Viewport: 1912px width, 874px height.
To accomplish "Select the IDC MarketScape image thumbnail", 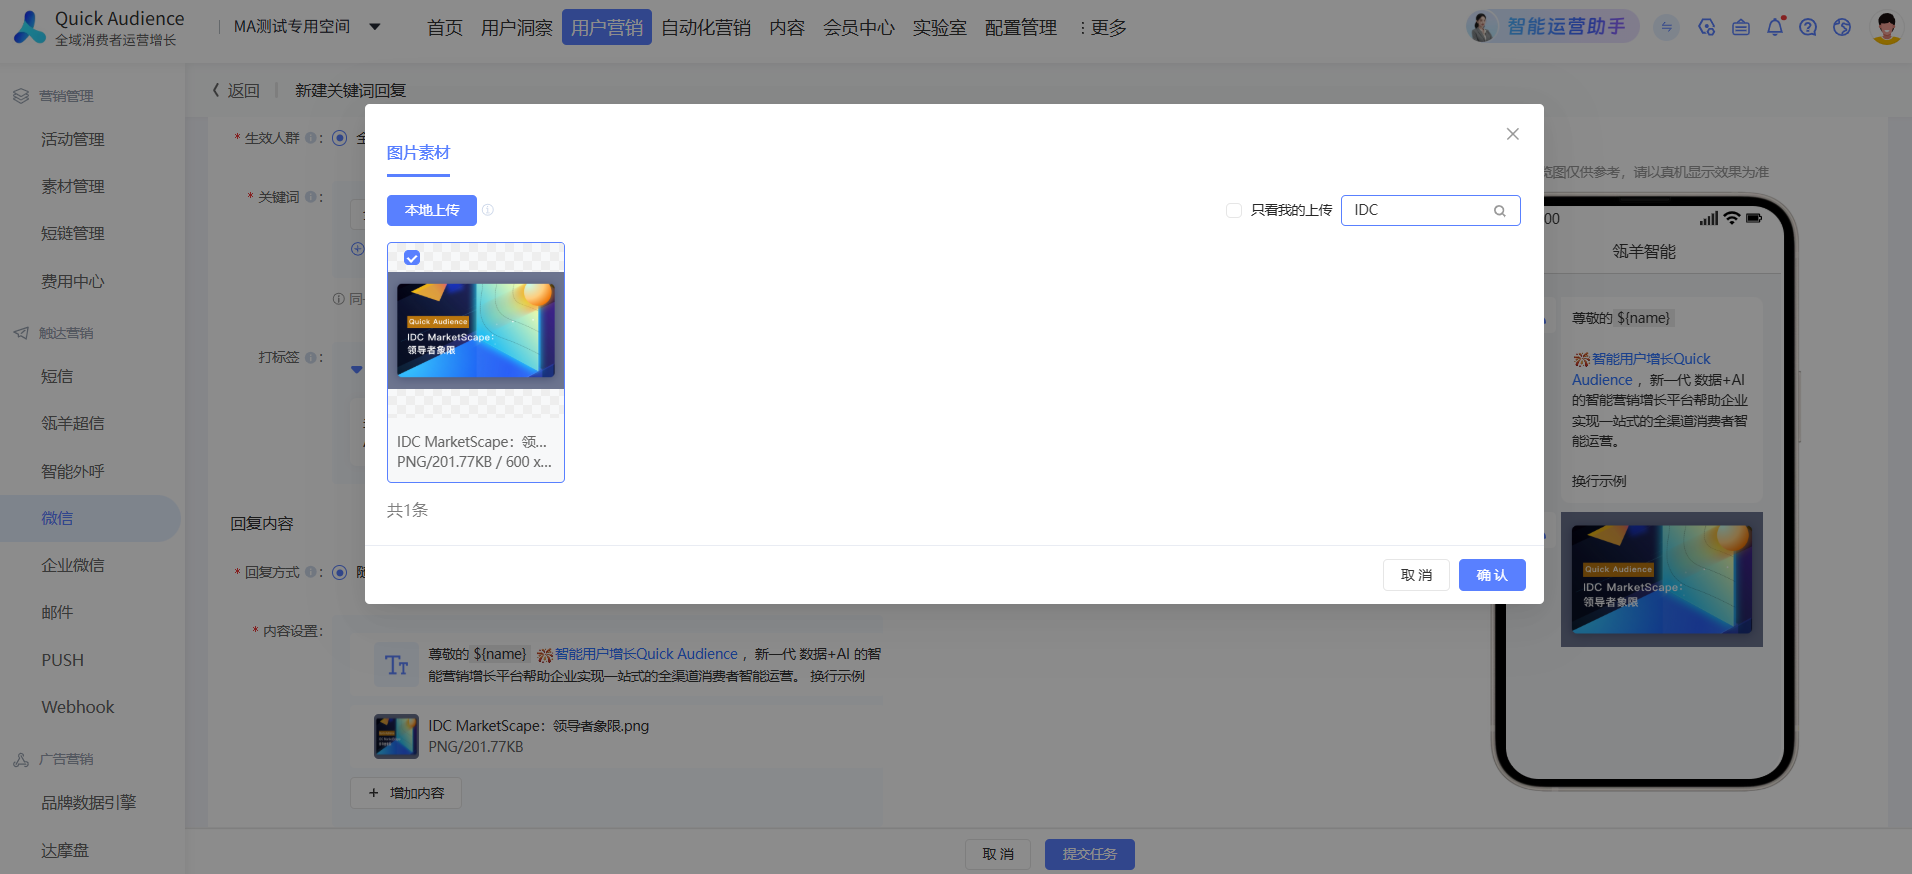I will (476, 331).
